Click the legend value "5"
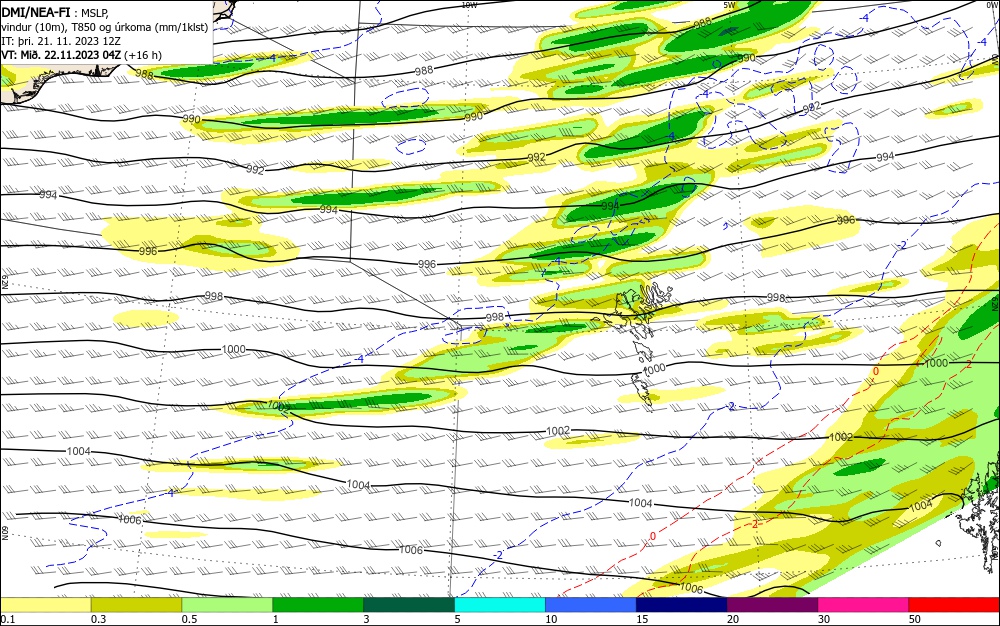The height and width of the screenshot is (626, 1000). point(457,619)
